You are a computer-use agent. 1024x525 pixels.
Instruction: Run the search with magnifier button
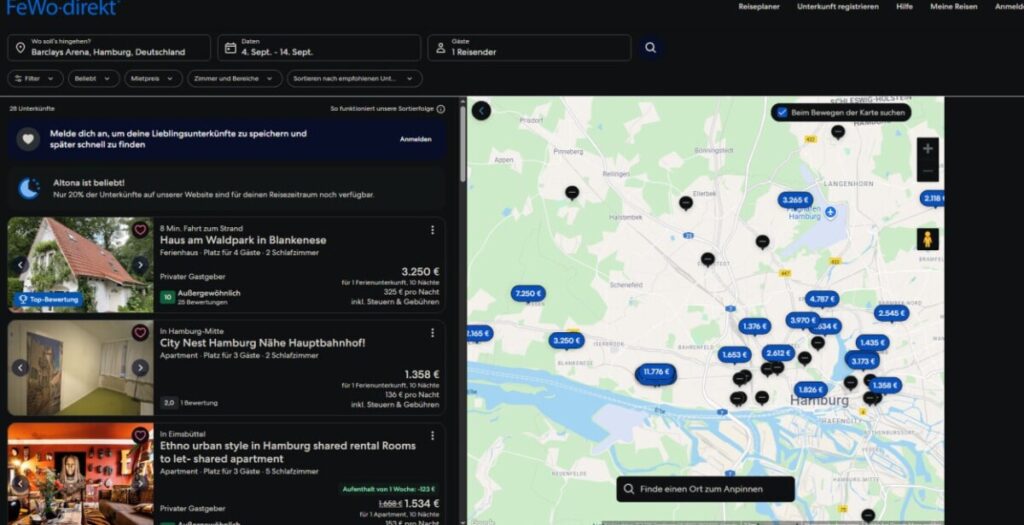(650, 48)
